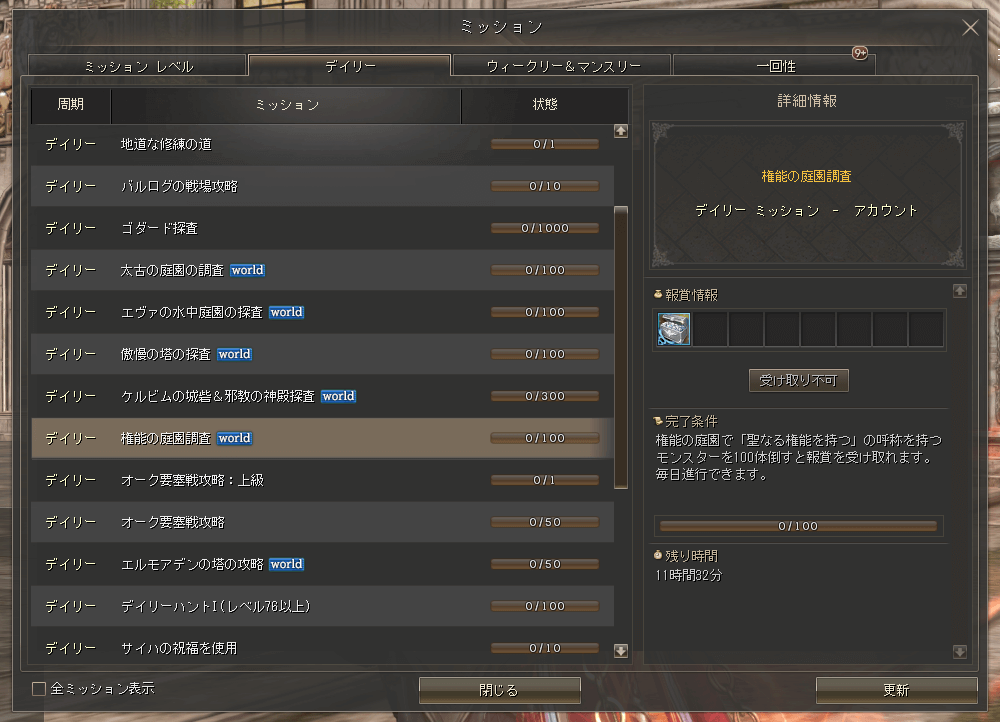Click the world badge next to 太古の庭園の調査
Viewport: 1000px width, 722px height.
tap(247, 269)
